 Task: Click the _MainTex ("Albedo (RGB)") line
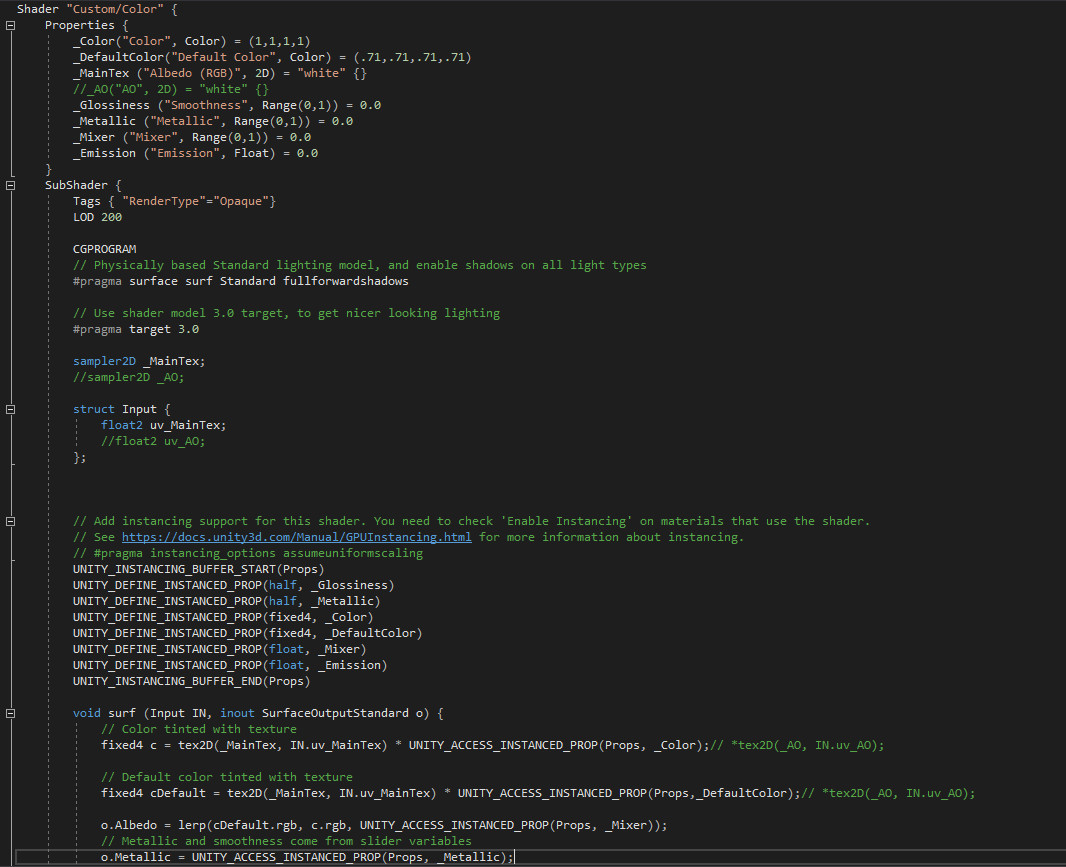coord(220,73)
